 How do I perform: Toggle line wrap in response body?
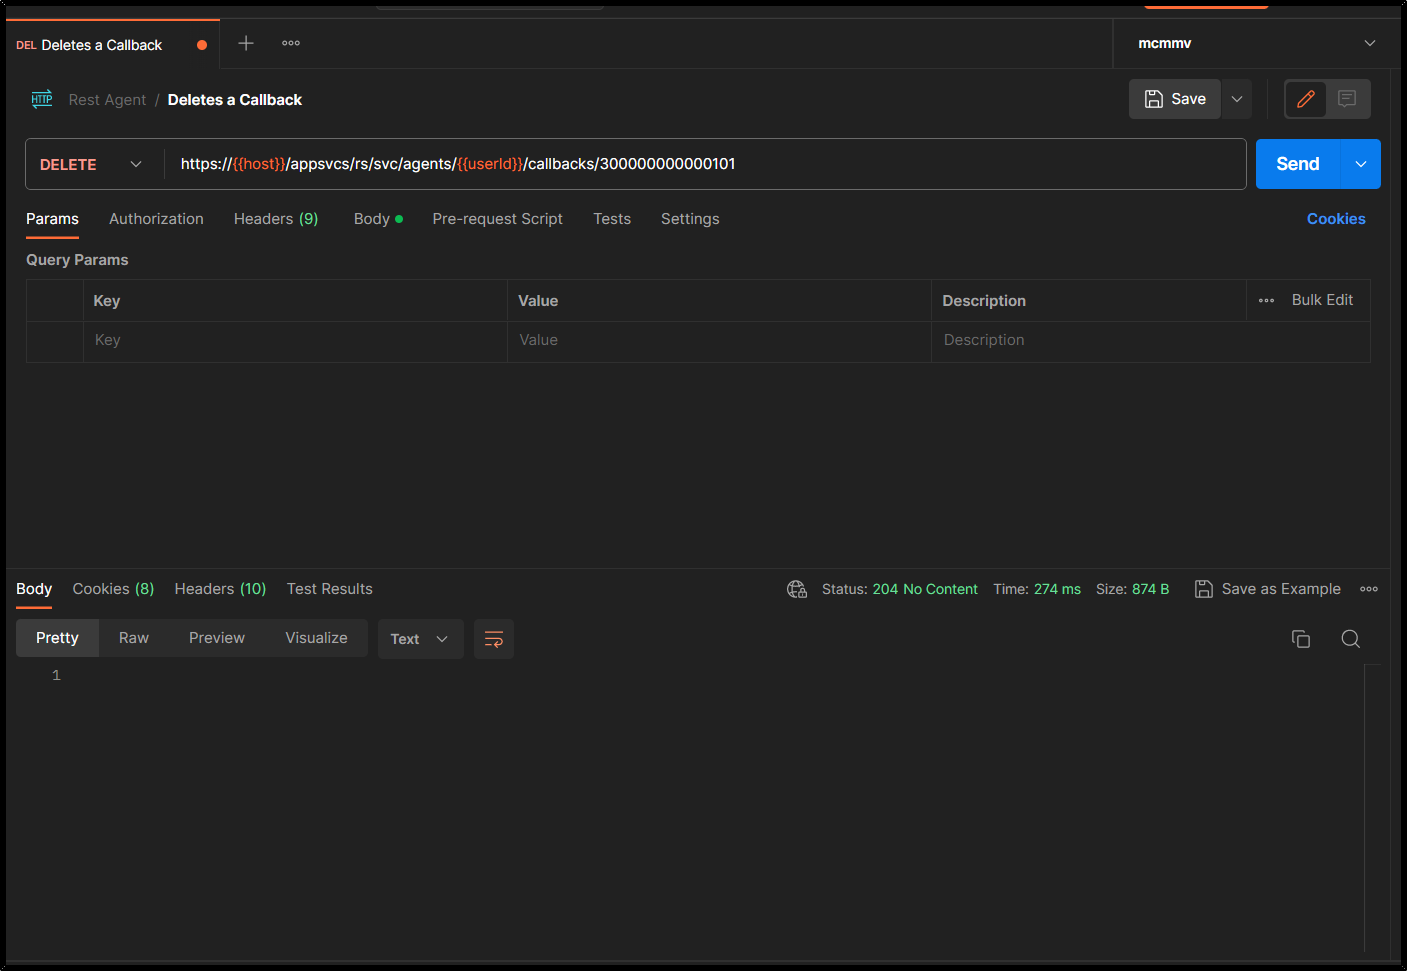494,639
